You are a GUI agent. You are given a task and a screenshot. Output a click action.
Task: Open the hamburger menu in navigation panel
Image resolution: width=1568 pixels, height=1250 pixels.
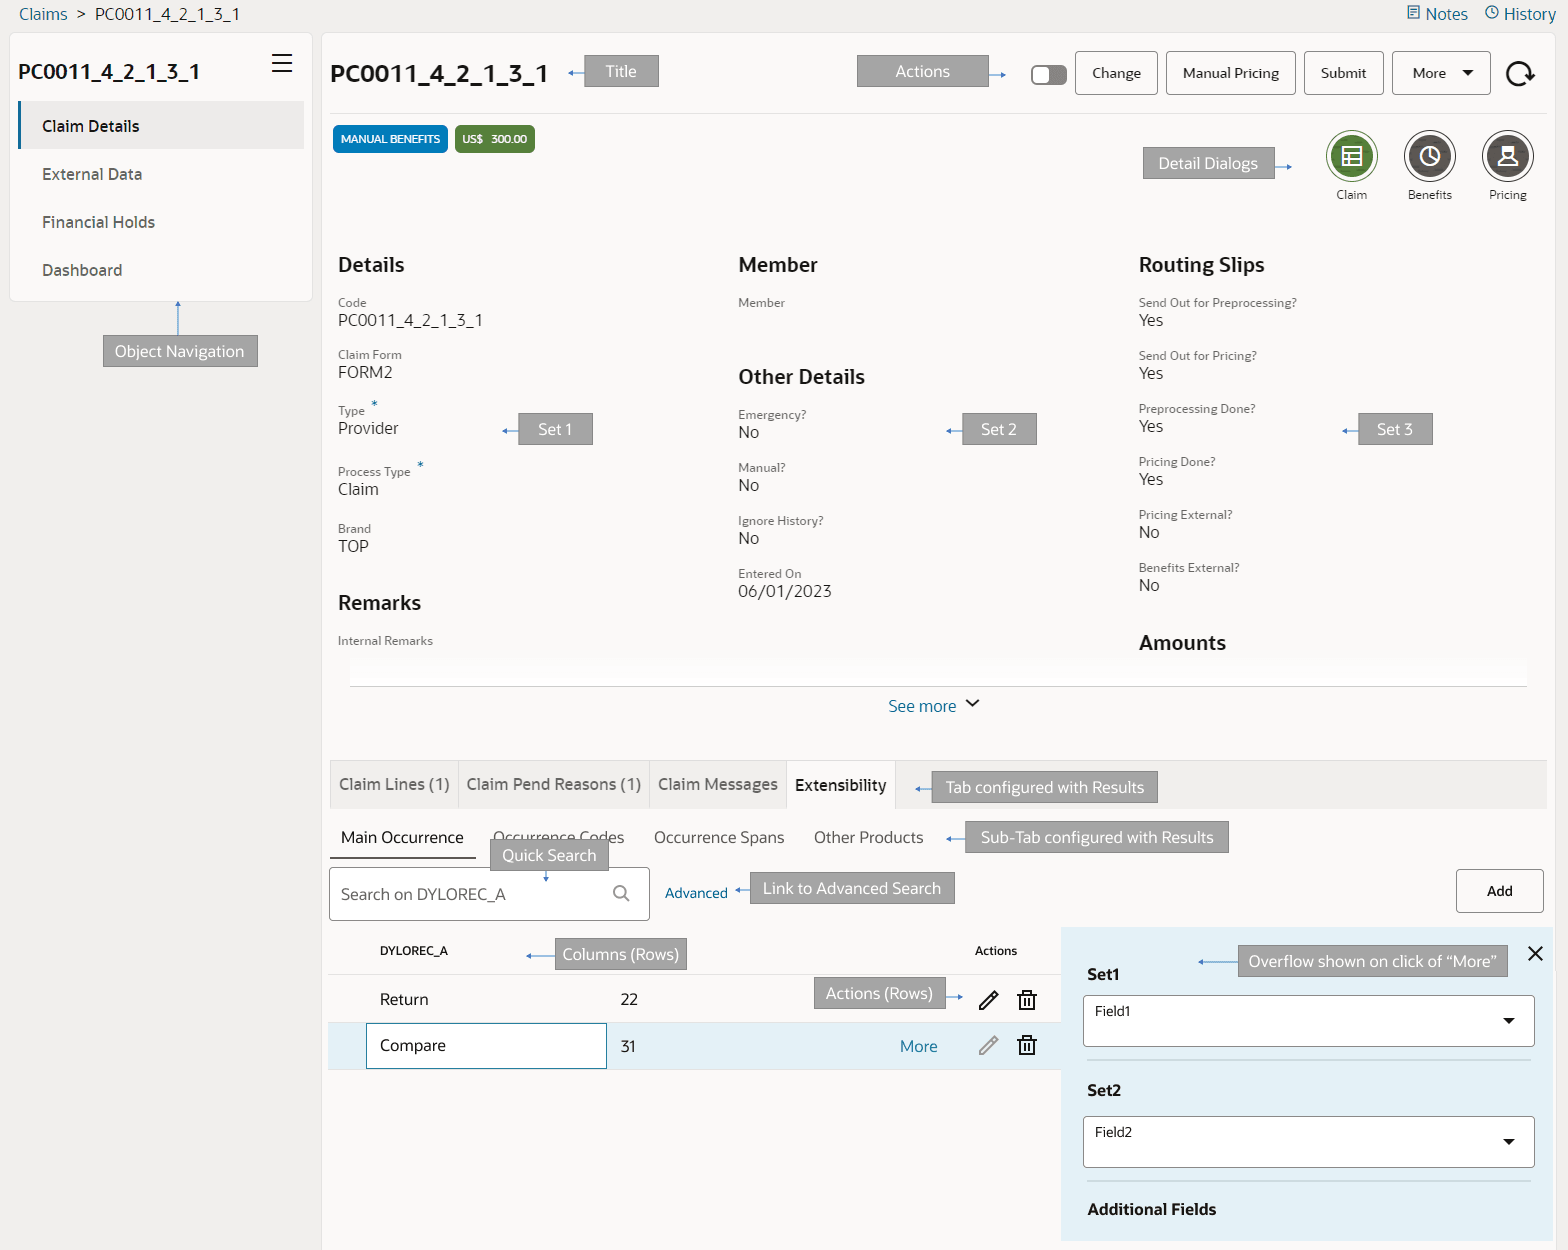pyautogui.click(x=282, y=63)
